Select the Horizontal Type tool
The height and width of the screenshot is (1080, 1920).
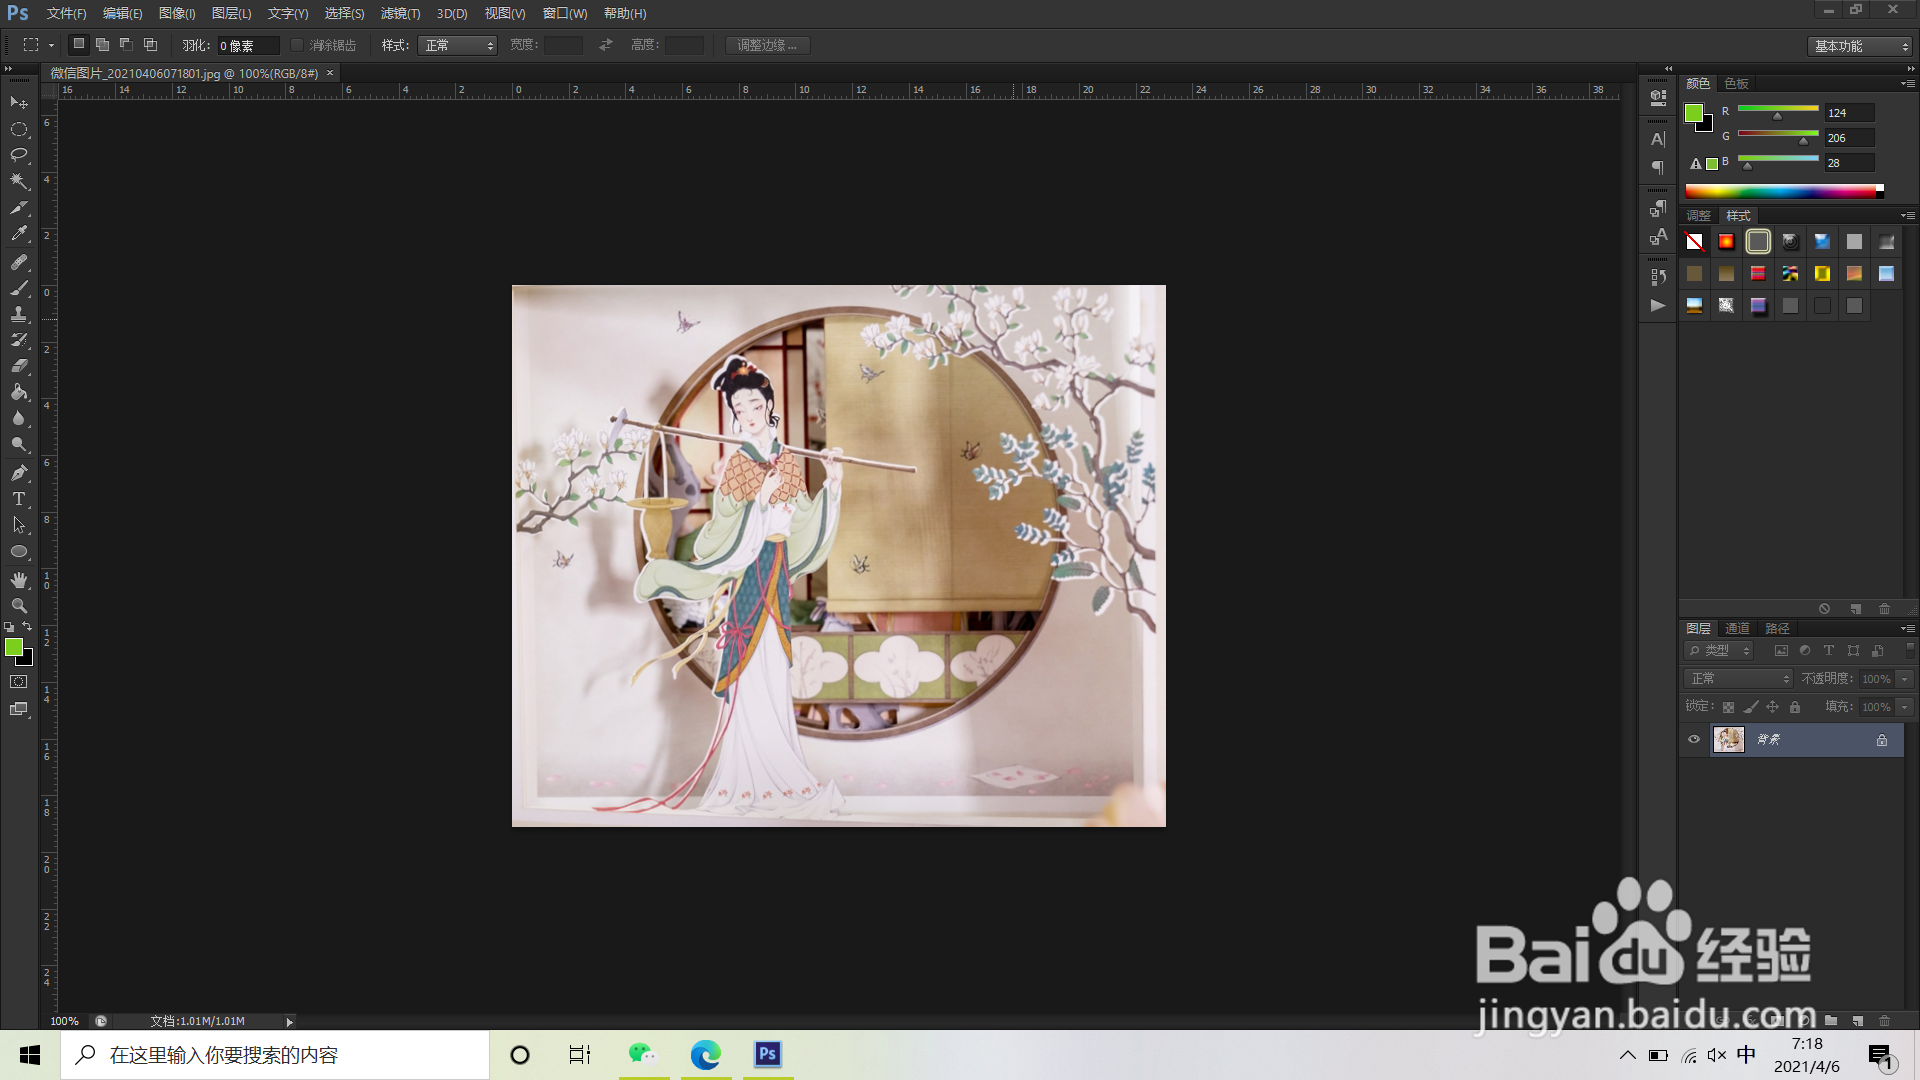click(19, 499)
